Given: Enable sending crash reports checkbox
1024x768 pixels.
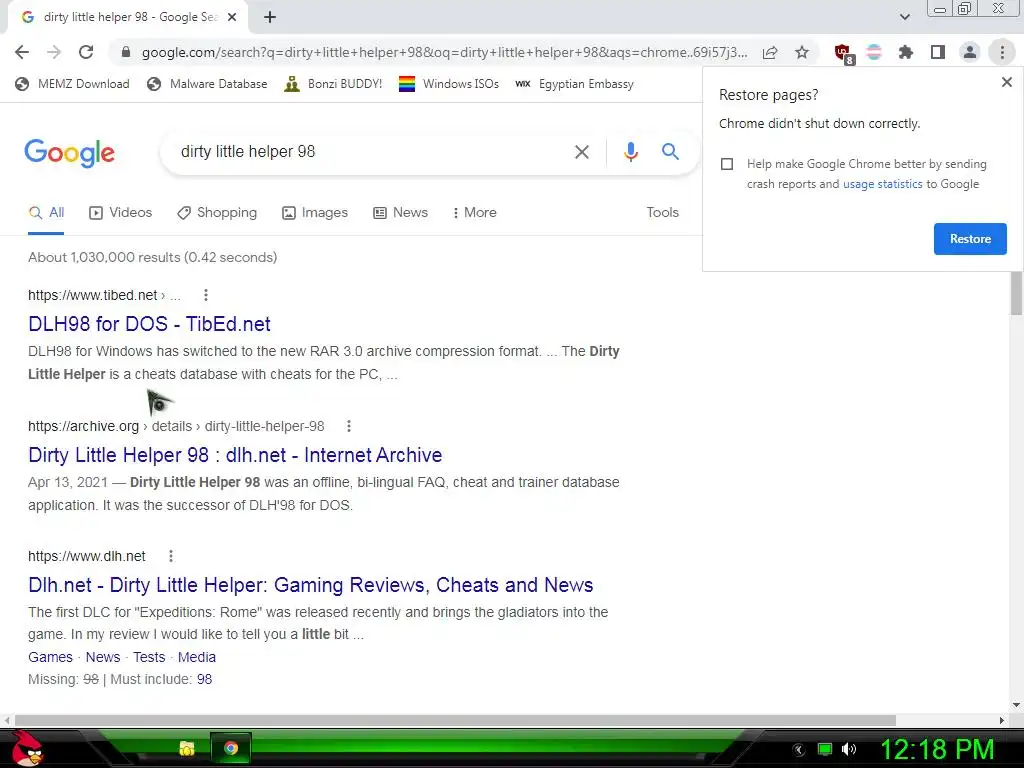Looking at the screenshot, I should (x=727, y=164).
